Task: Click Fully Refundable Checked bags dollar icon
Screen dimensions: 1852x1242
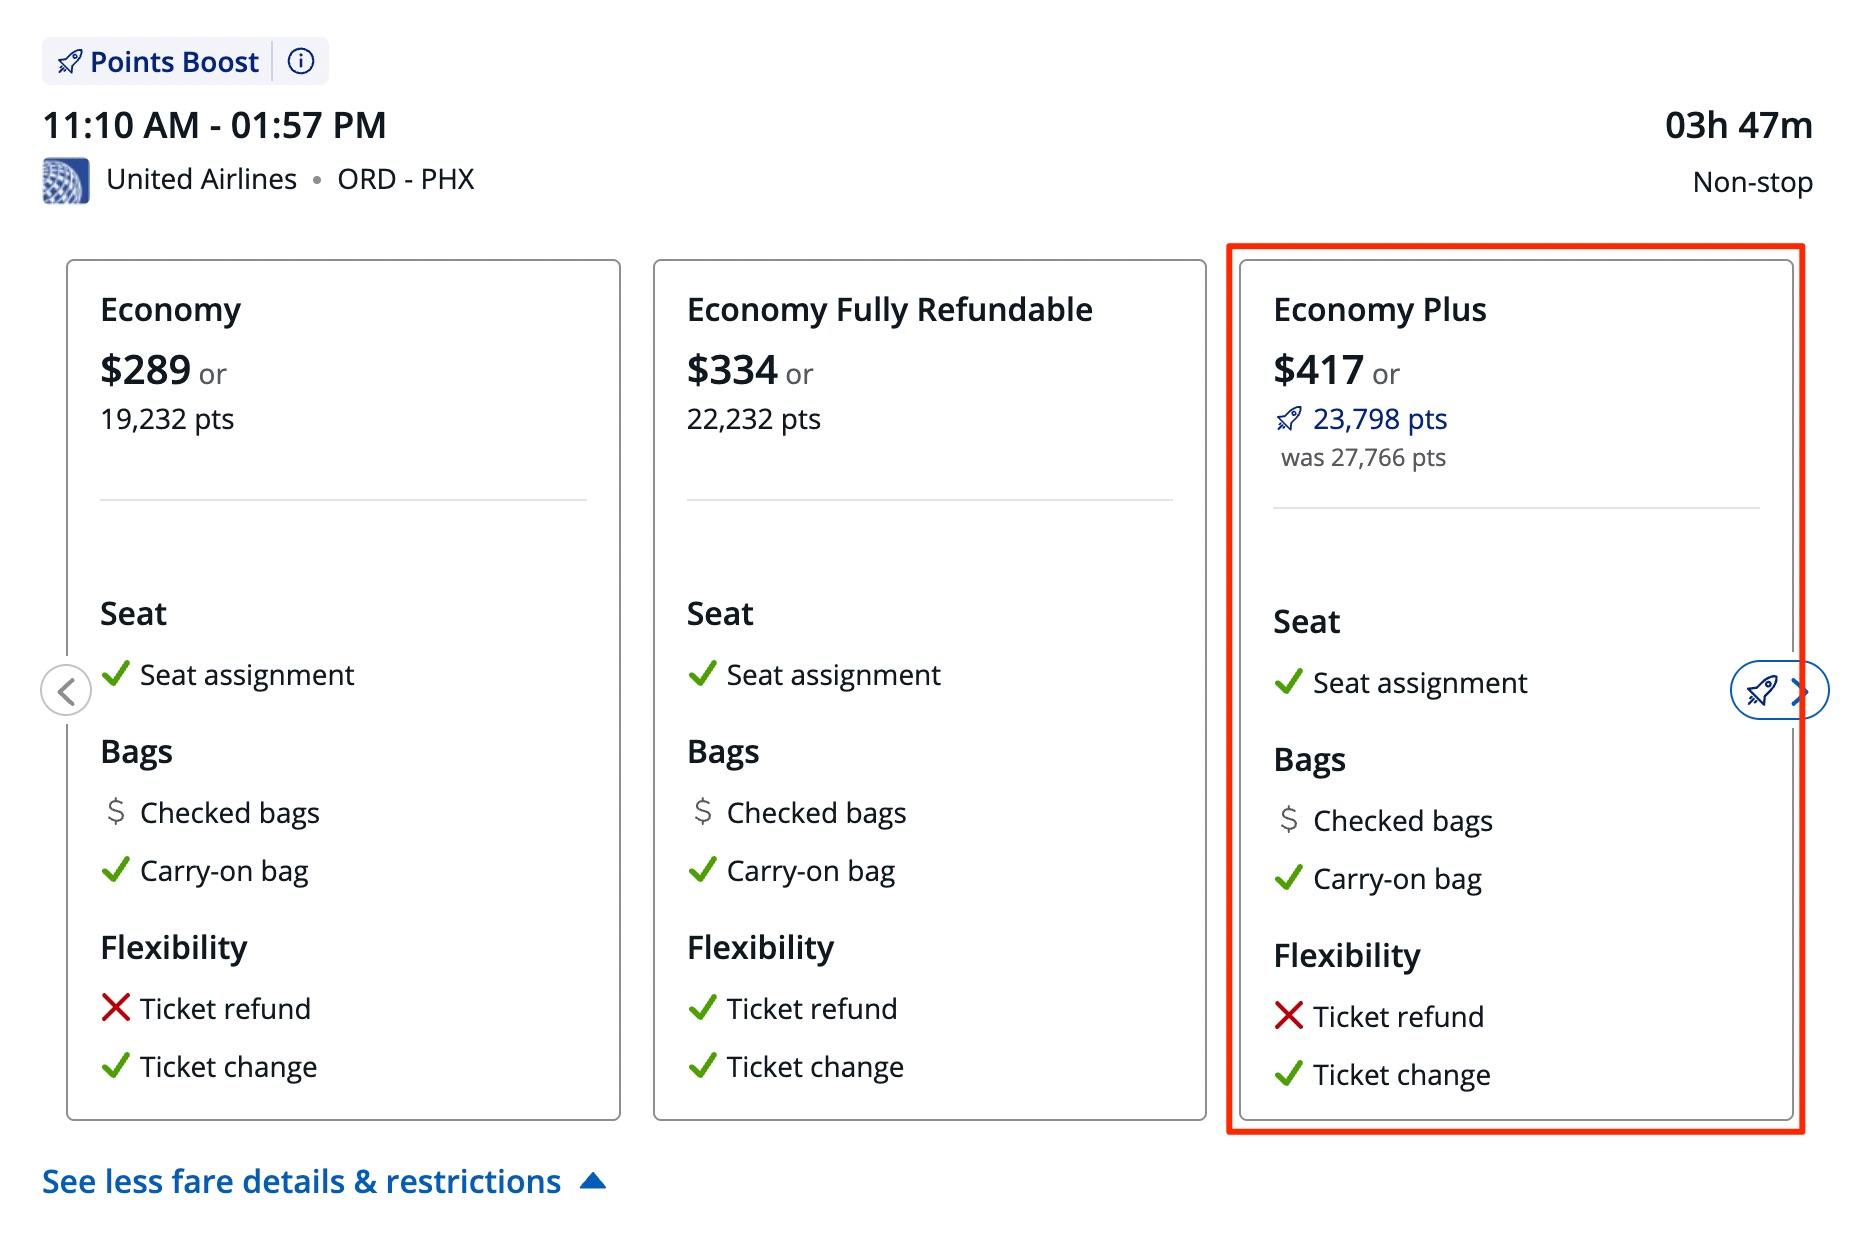Action: pyautogui.click(x=703, y=811)
